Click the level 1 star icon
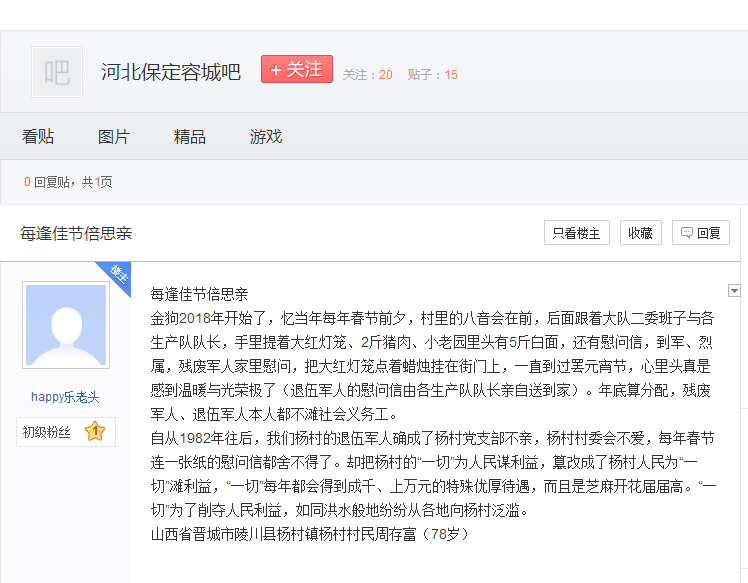The width and height of the screenshot is (748, 583). 94,432
